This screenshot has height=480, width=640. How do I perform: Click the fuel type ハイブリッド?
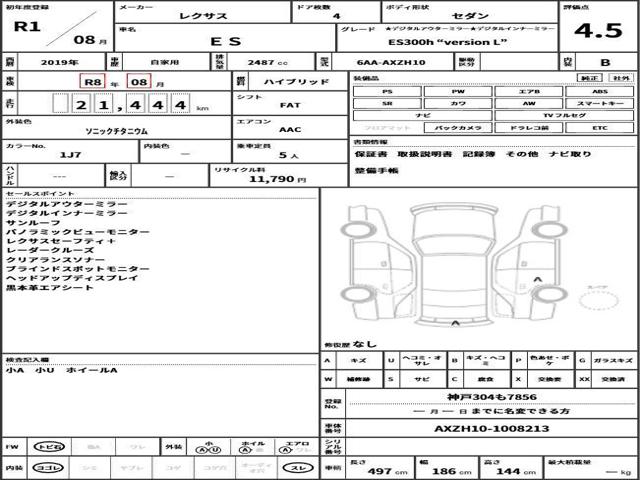296,82
